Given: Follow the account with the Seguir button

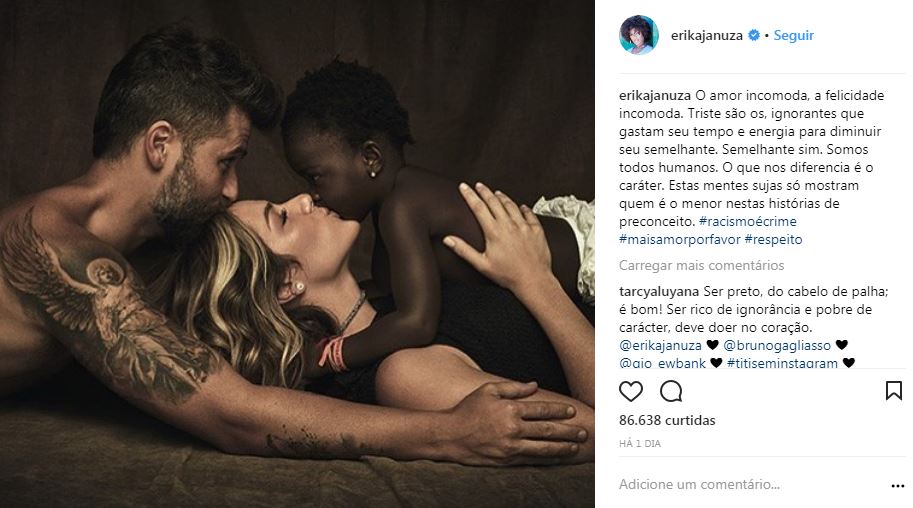Looking at the screenshot, I should tap(794, 35).
